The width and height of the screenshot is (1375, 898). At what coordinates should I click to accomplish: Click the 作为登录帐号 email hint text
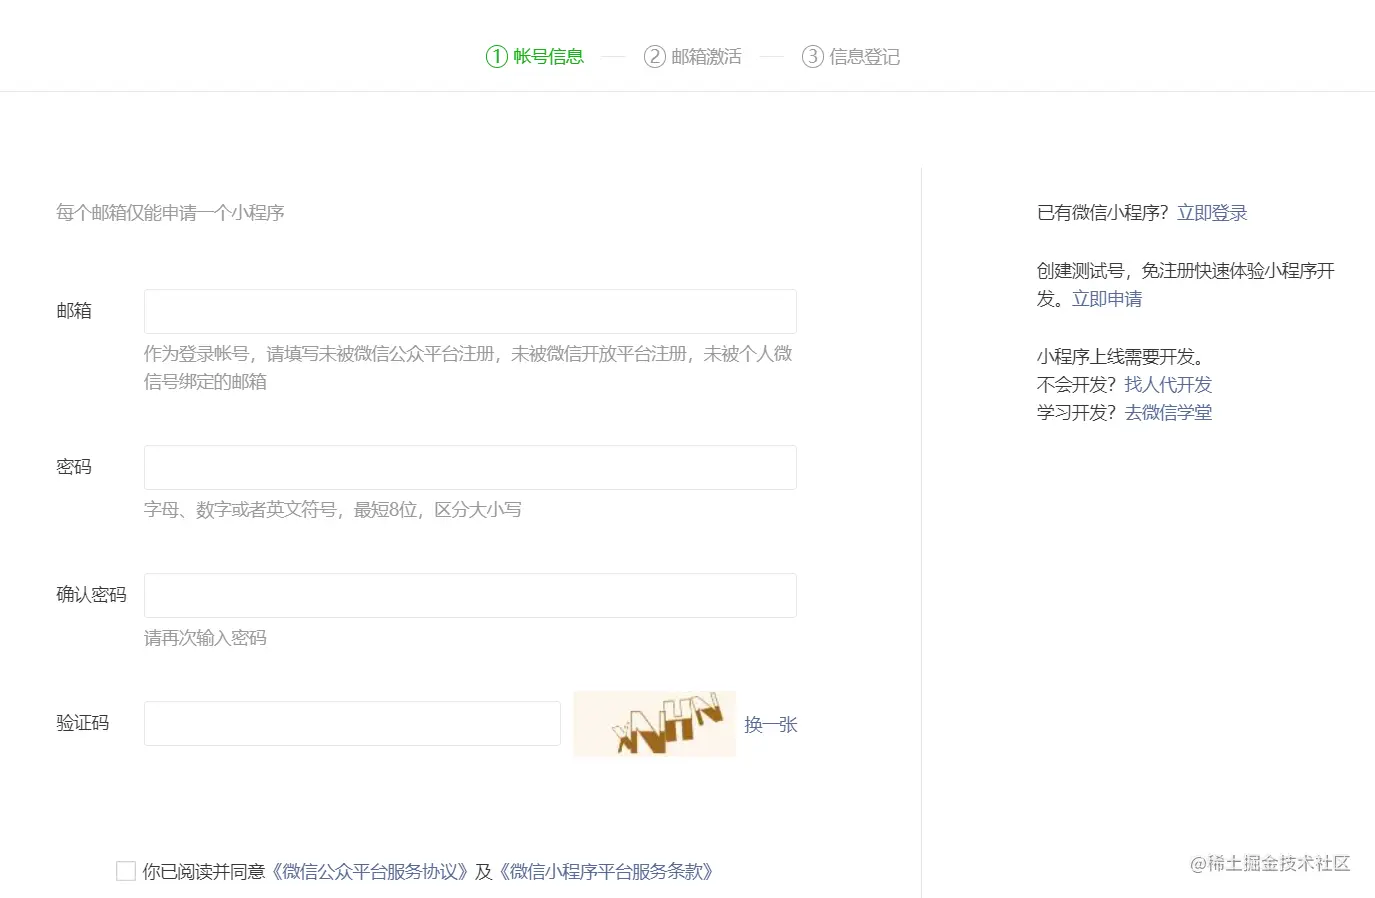[468, 368]
